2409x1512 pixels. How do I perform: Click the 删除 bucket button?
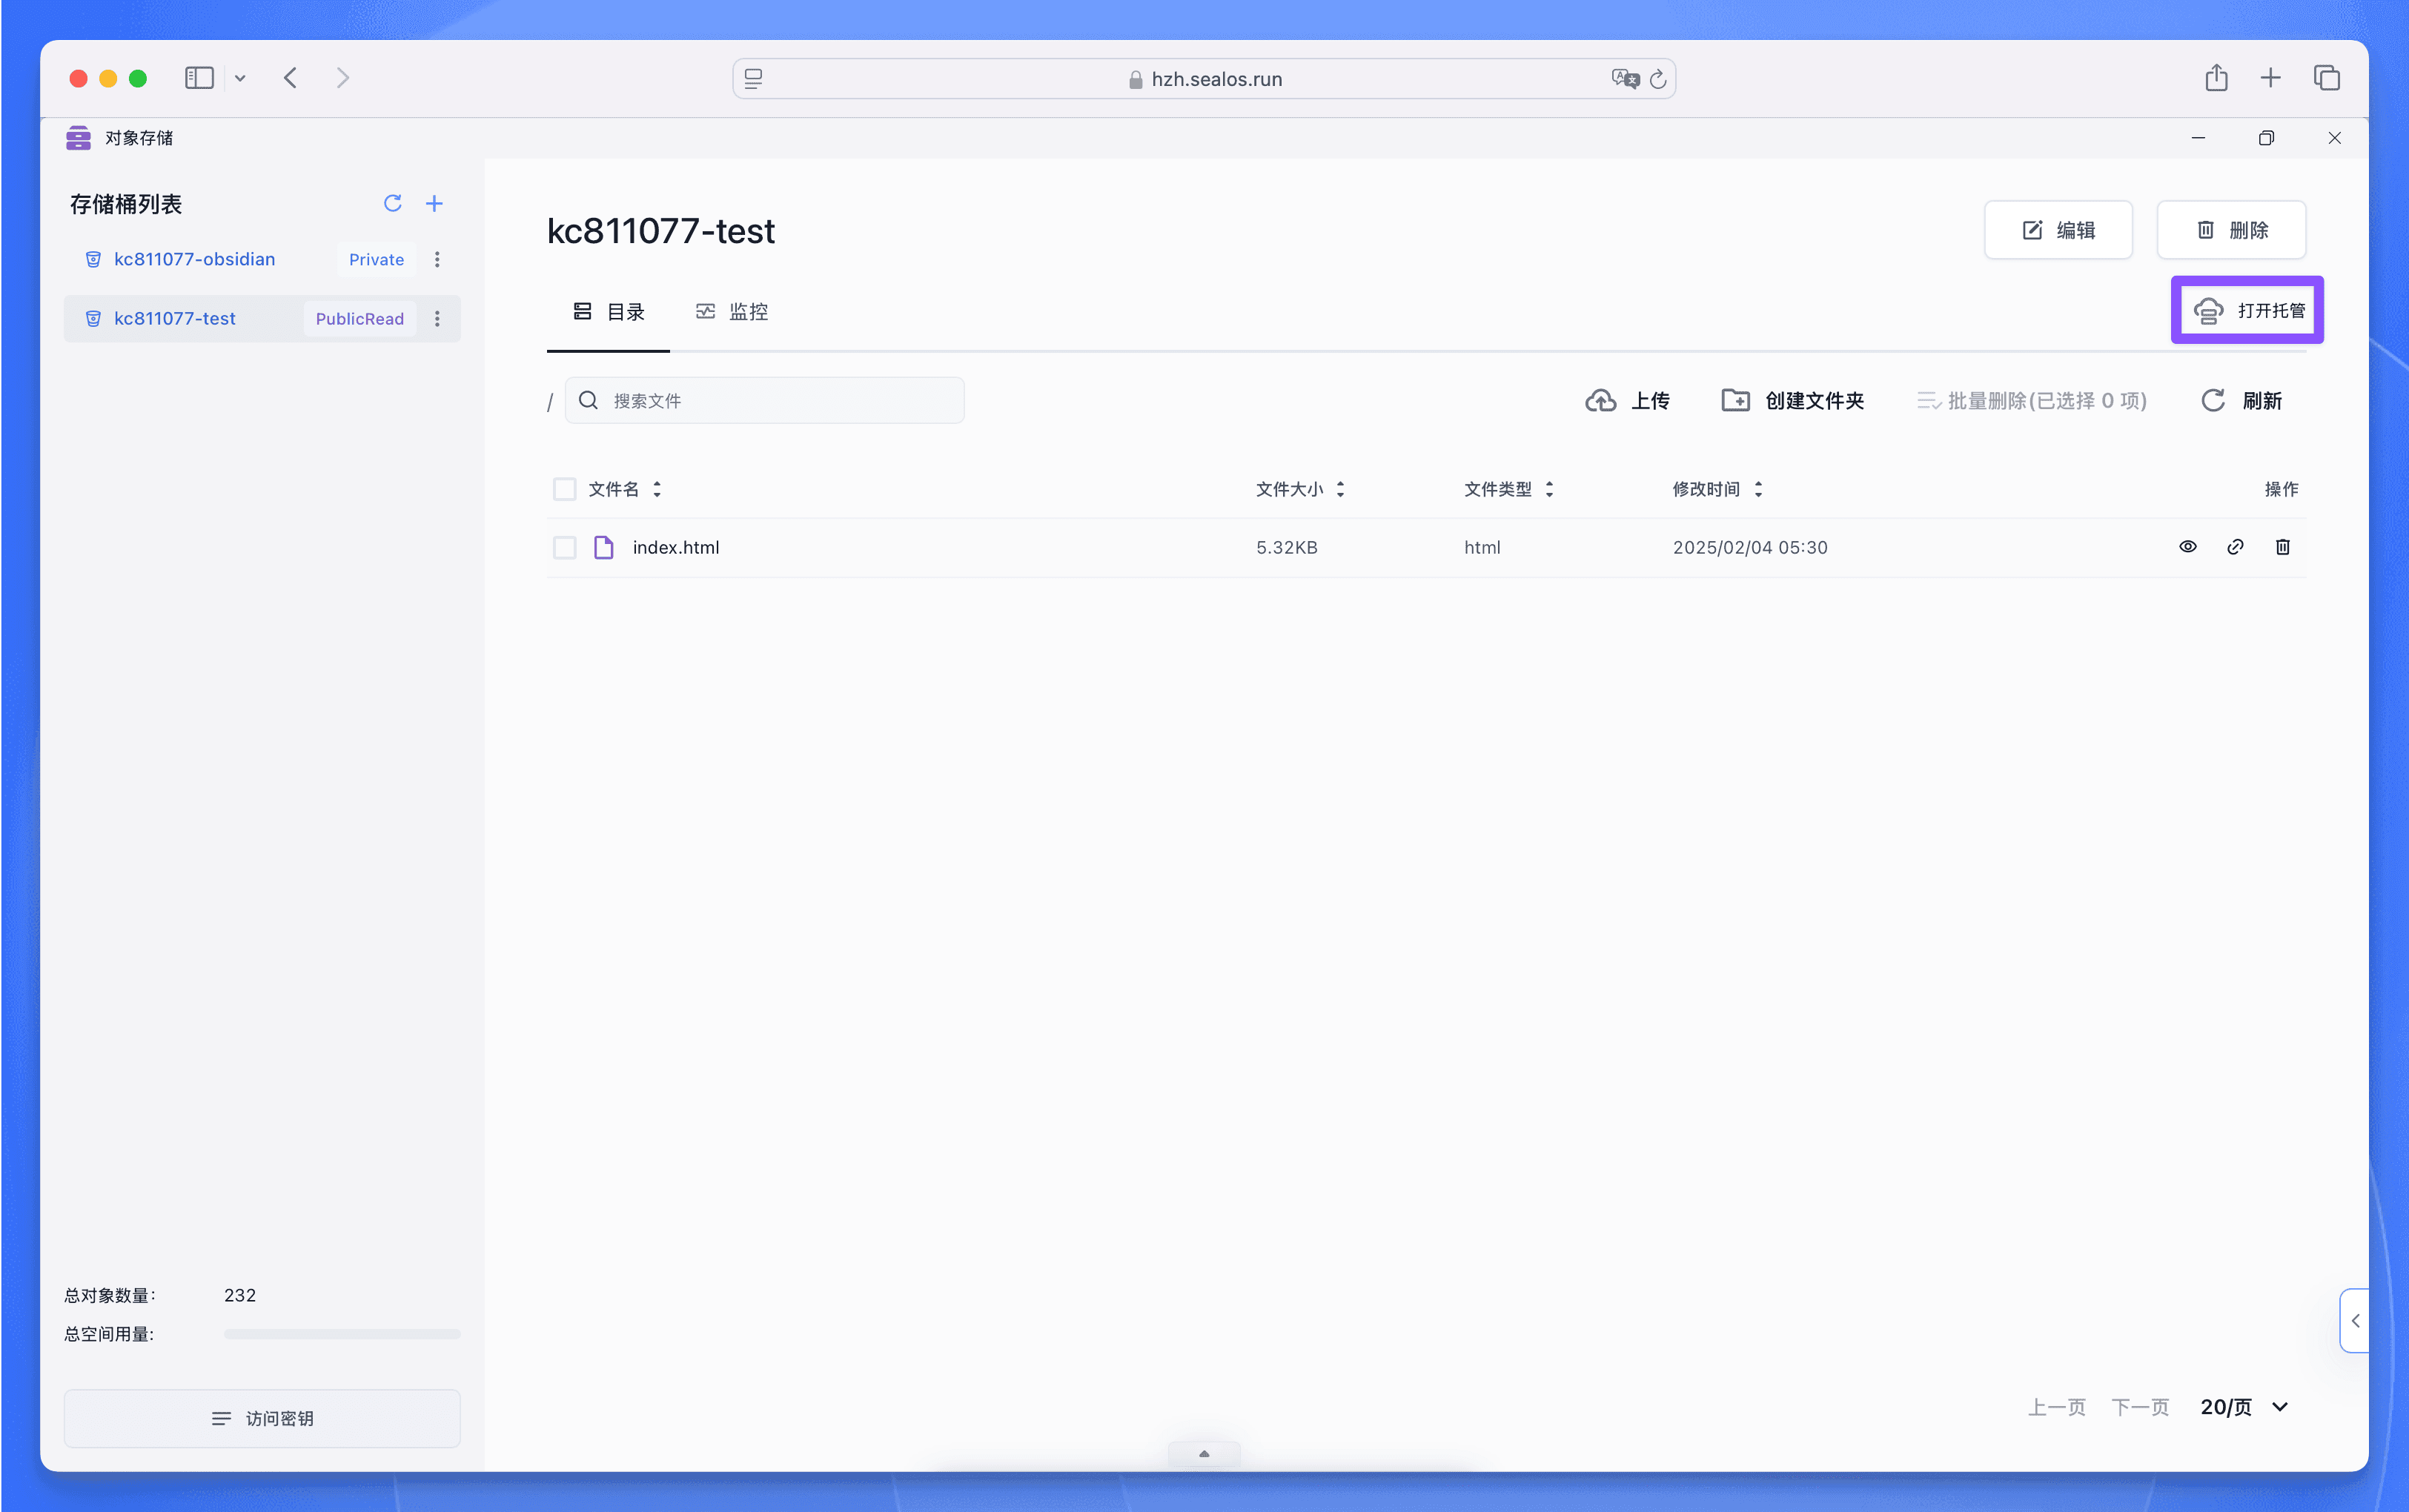pyautogui.click(x=2230, y=230)
